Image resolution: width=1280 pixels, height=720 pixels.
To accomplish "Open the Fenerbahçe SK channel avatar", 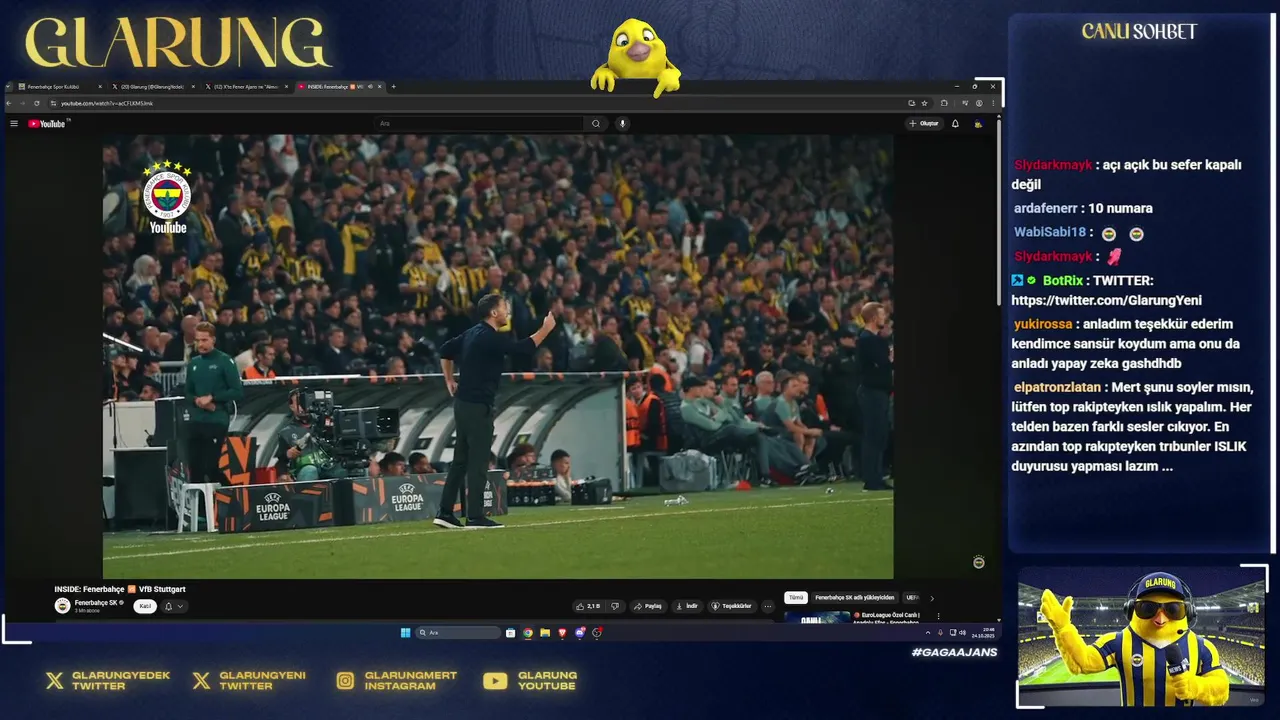I will 62,606.
